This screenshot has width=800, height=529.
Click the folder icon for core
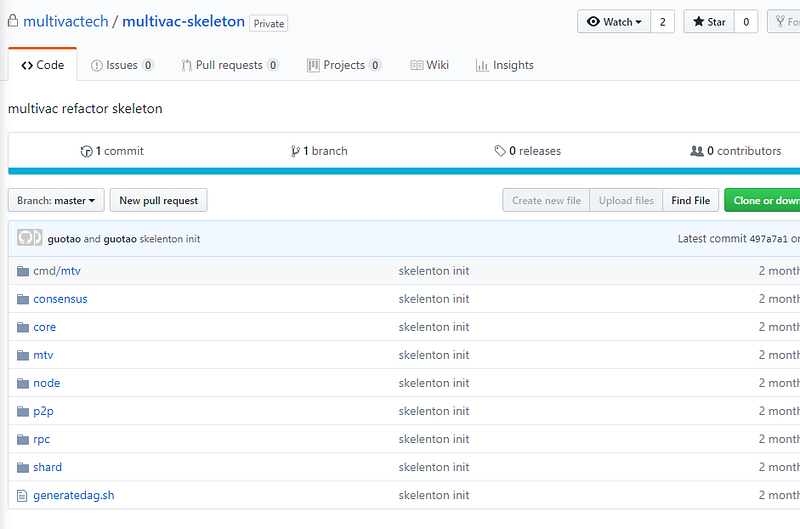click(22, 327)
